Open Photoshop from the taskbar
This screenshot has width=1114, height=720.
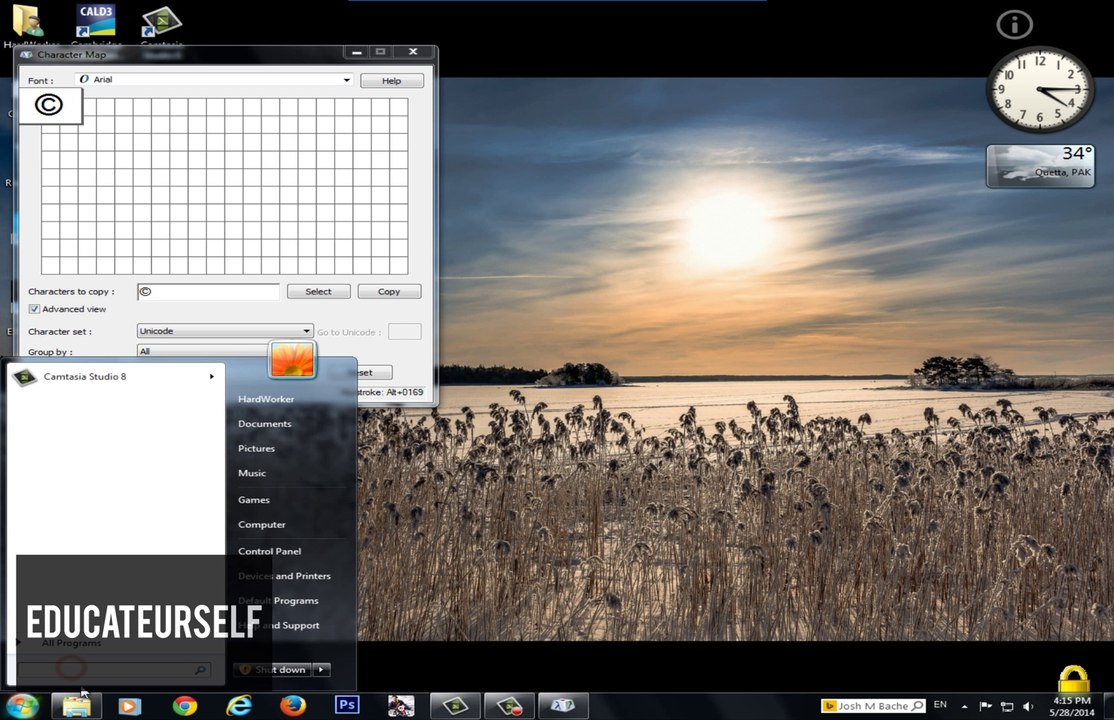347,704
